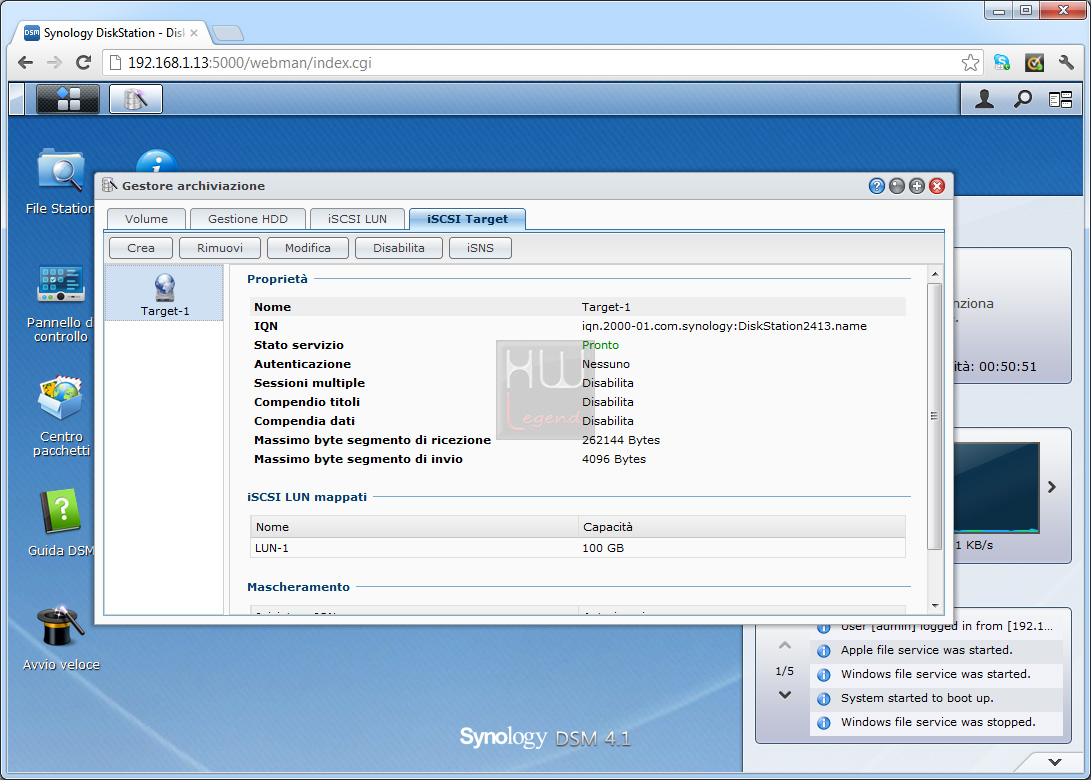The height and width of the screenshot is (780, 1091).
Task: Go to next log page in widget
Action: (785, 694)
